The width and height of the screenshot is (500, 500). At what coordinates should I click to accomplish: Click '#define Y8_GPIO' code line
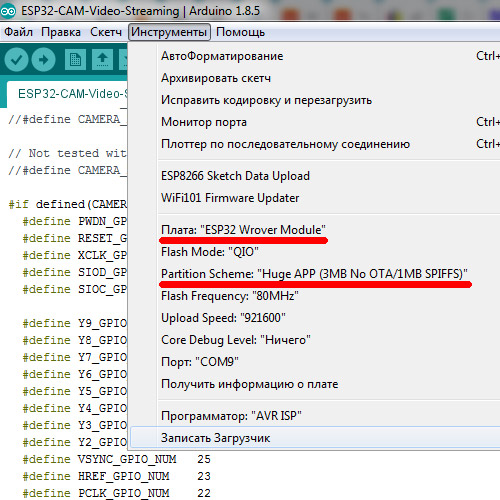coord(75,340)
